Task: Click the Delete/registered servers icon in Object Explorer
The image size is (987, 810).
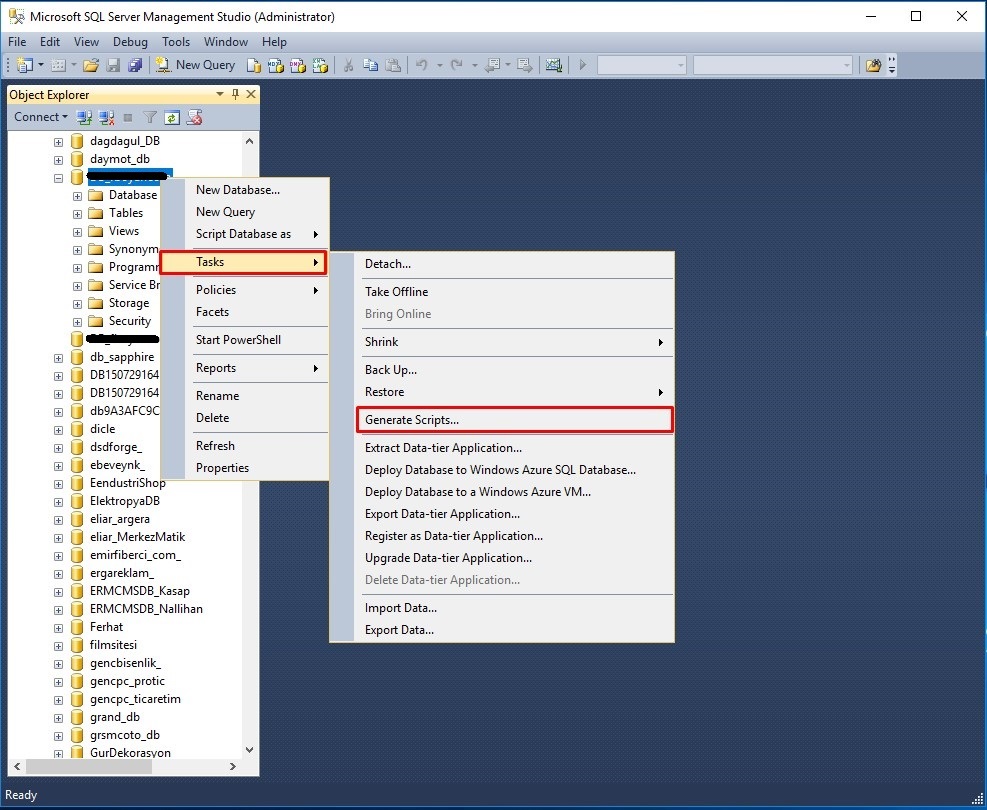Action: (195, 117)
